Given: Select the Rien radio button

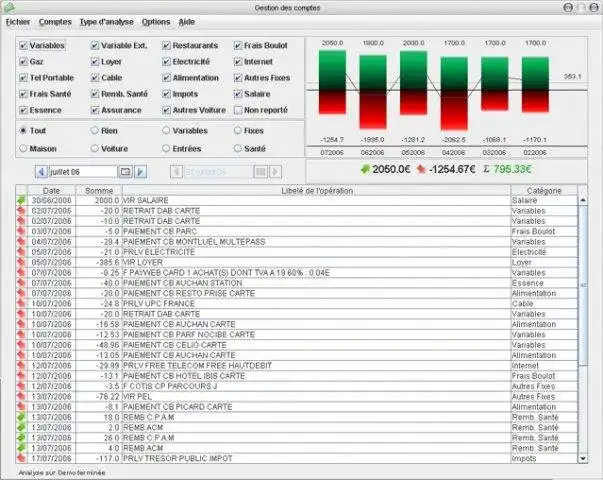Looking at the screenshot, I should point(95,130).
